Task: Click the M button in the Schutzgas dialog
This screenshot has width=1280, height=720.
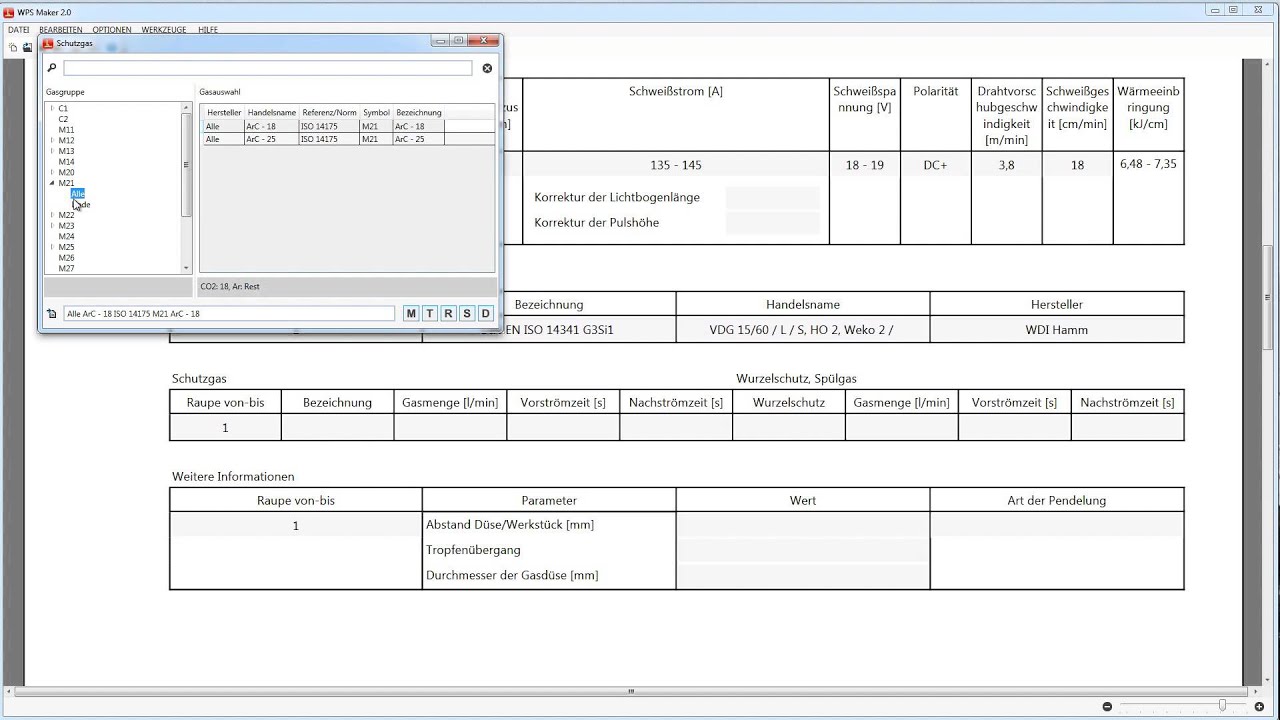Action: coord(411,314)
